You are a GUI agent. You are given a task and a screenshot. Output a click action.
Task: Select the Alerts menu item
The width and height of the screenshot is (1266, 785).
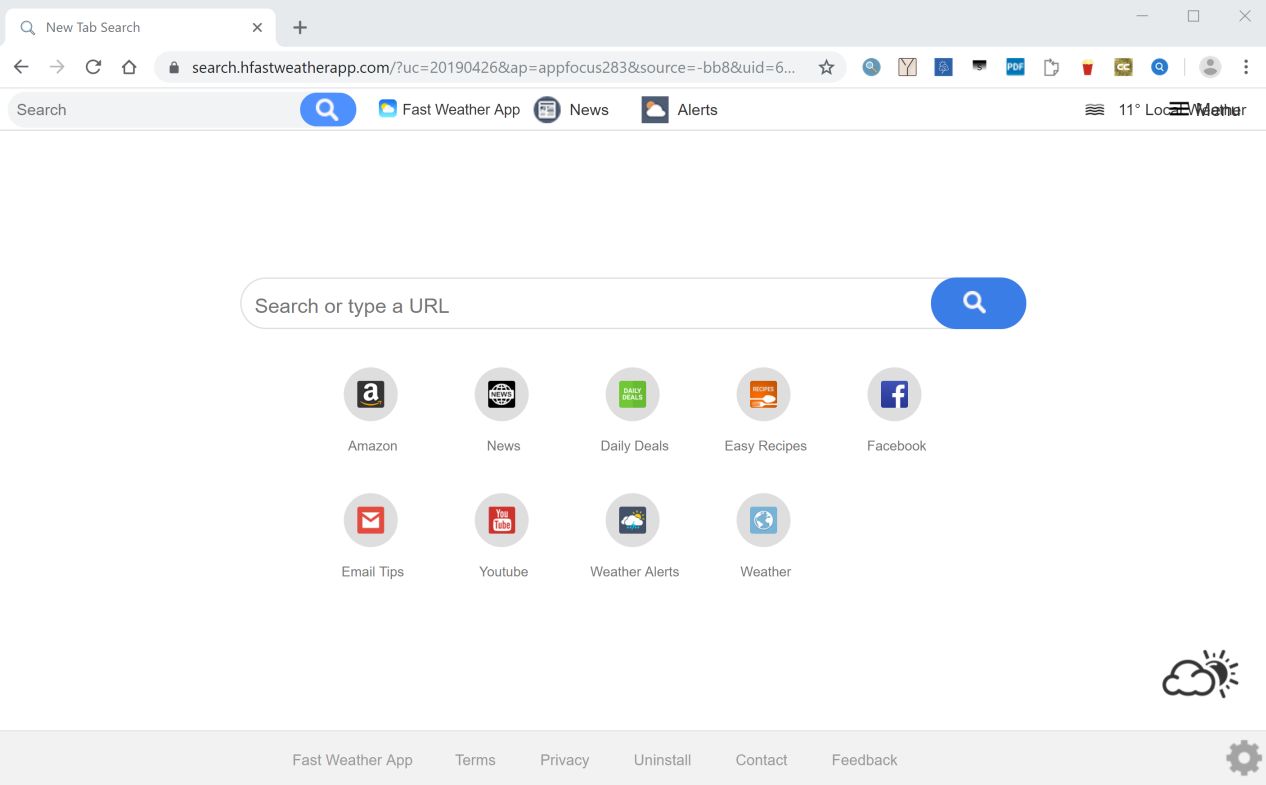point(679,110)
